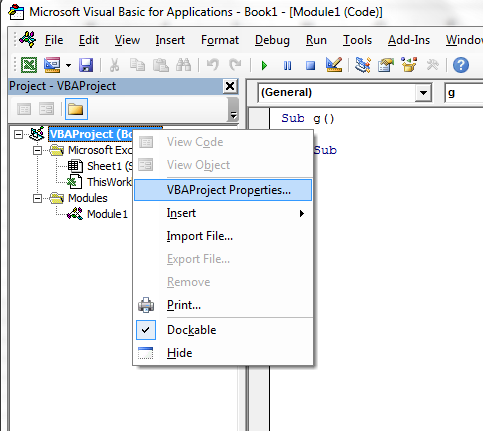Viewport: 483px width, 431px height.
Task: Open the Debug menu
Action: click(x=272, y=40)
